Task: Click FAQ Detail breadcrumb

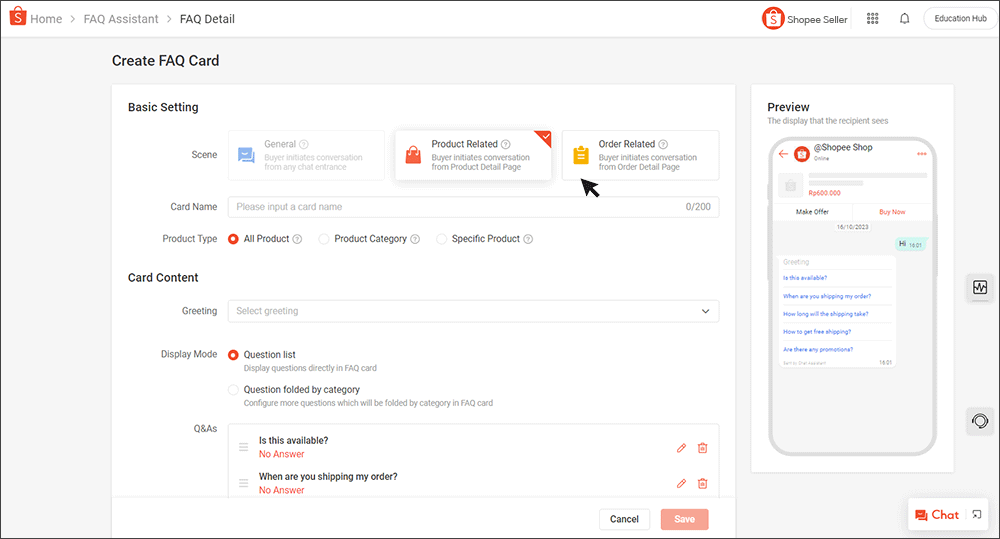Action: 207,19
